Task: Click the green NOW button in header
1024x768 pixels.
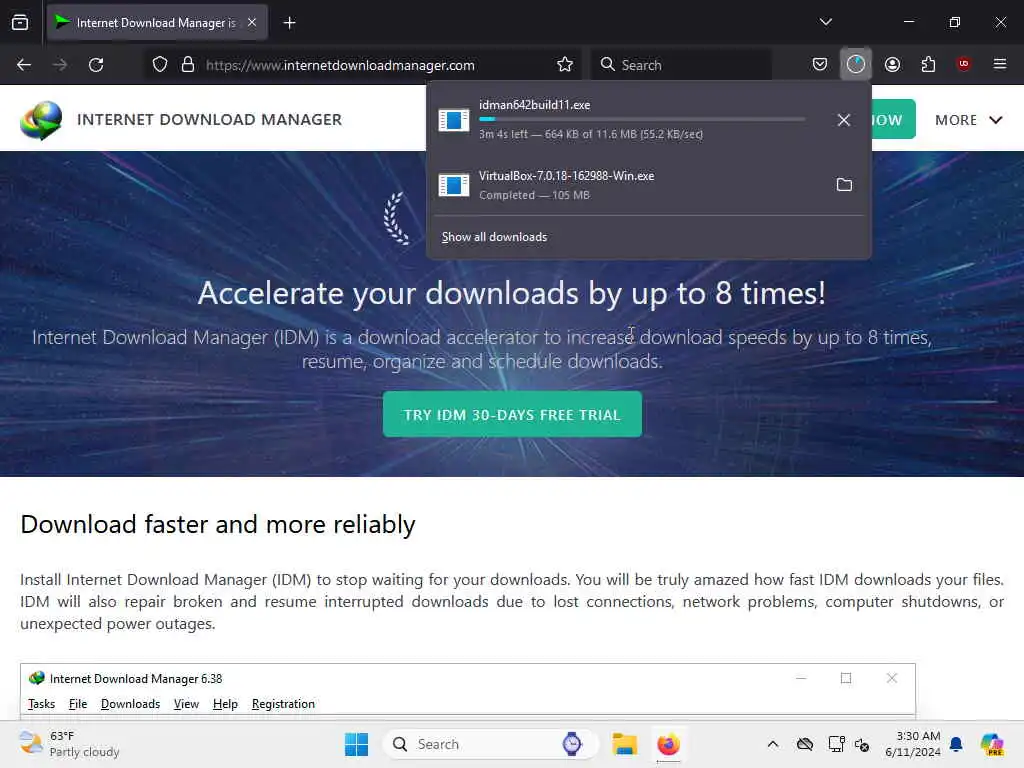Action: click(x=893, y=120)
